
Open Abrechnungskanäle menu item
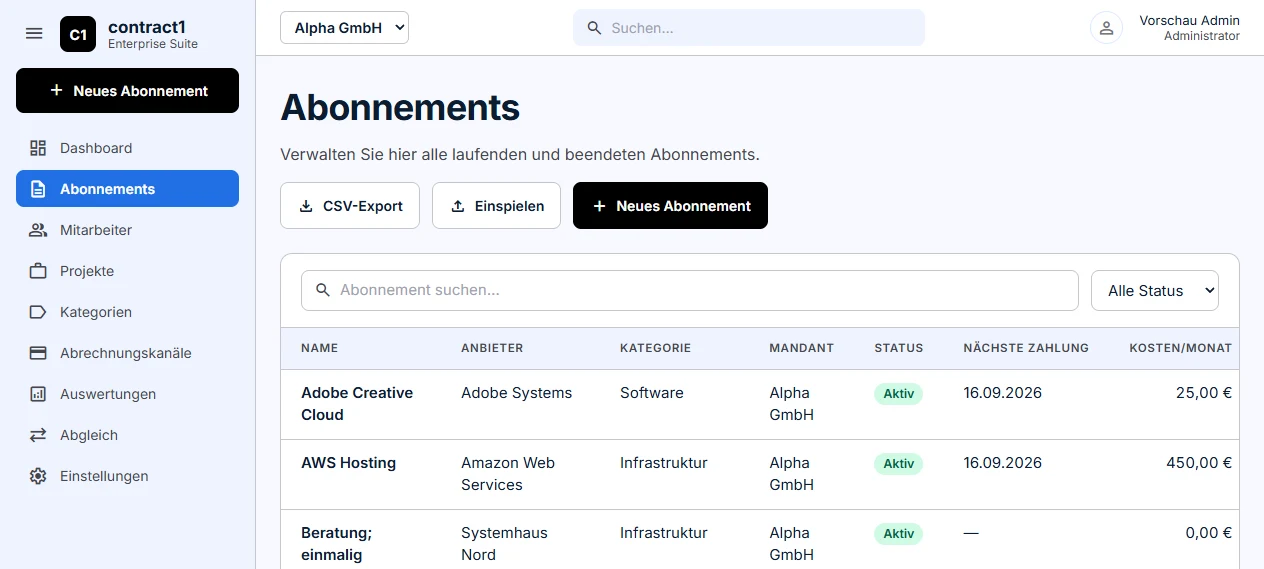point(127,353)
